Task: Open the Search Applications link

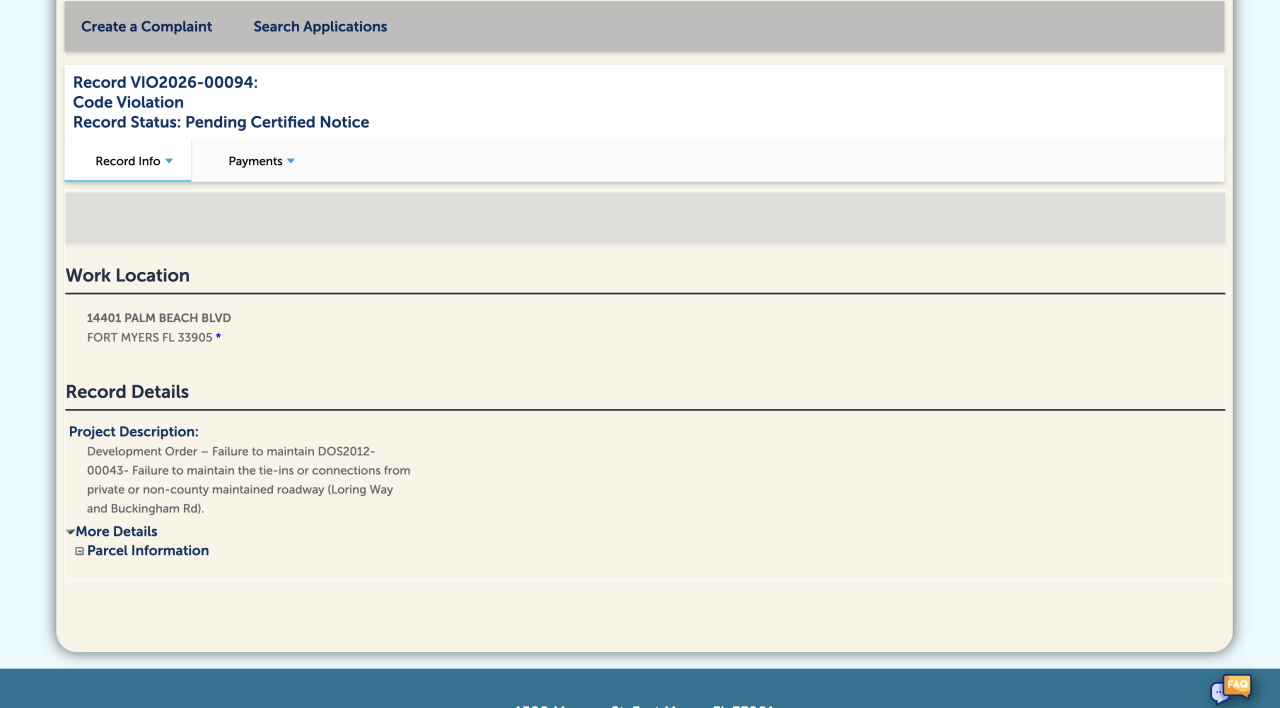Action: [320, 27]
